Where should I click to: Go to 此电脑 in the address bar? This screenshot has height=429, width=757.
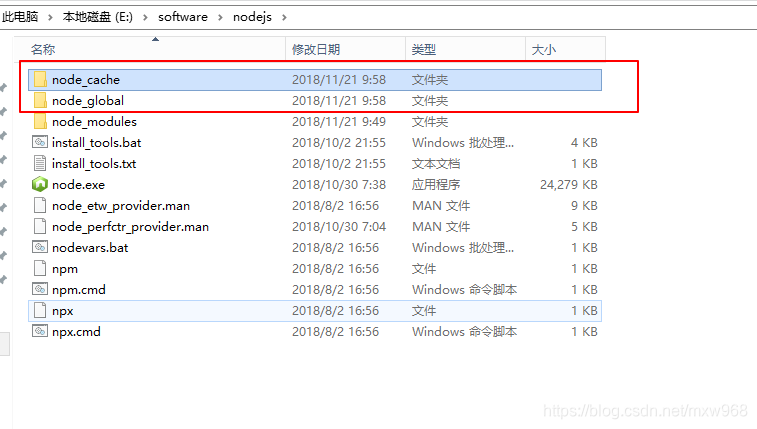[x=20, y=17]
